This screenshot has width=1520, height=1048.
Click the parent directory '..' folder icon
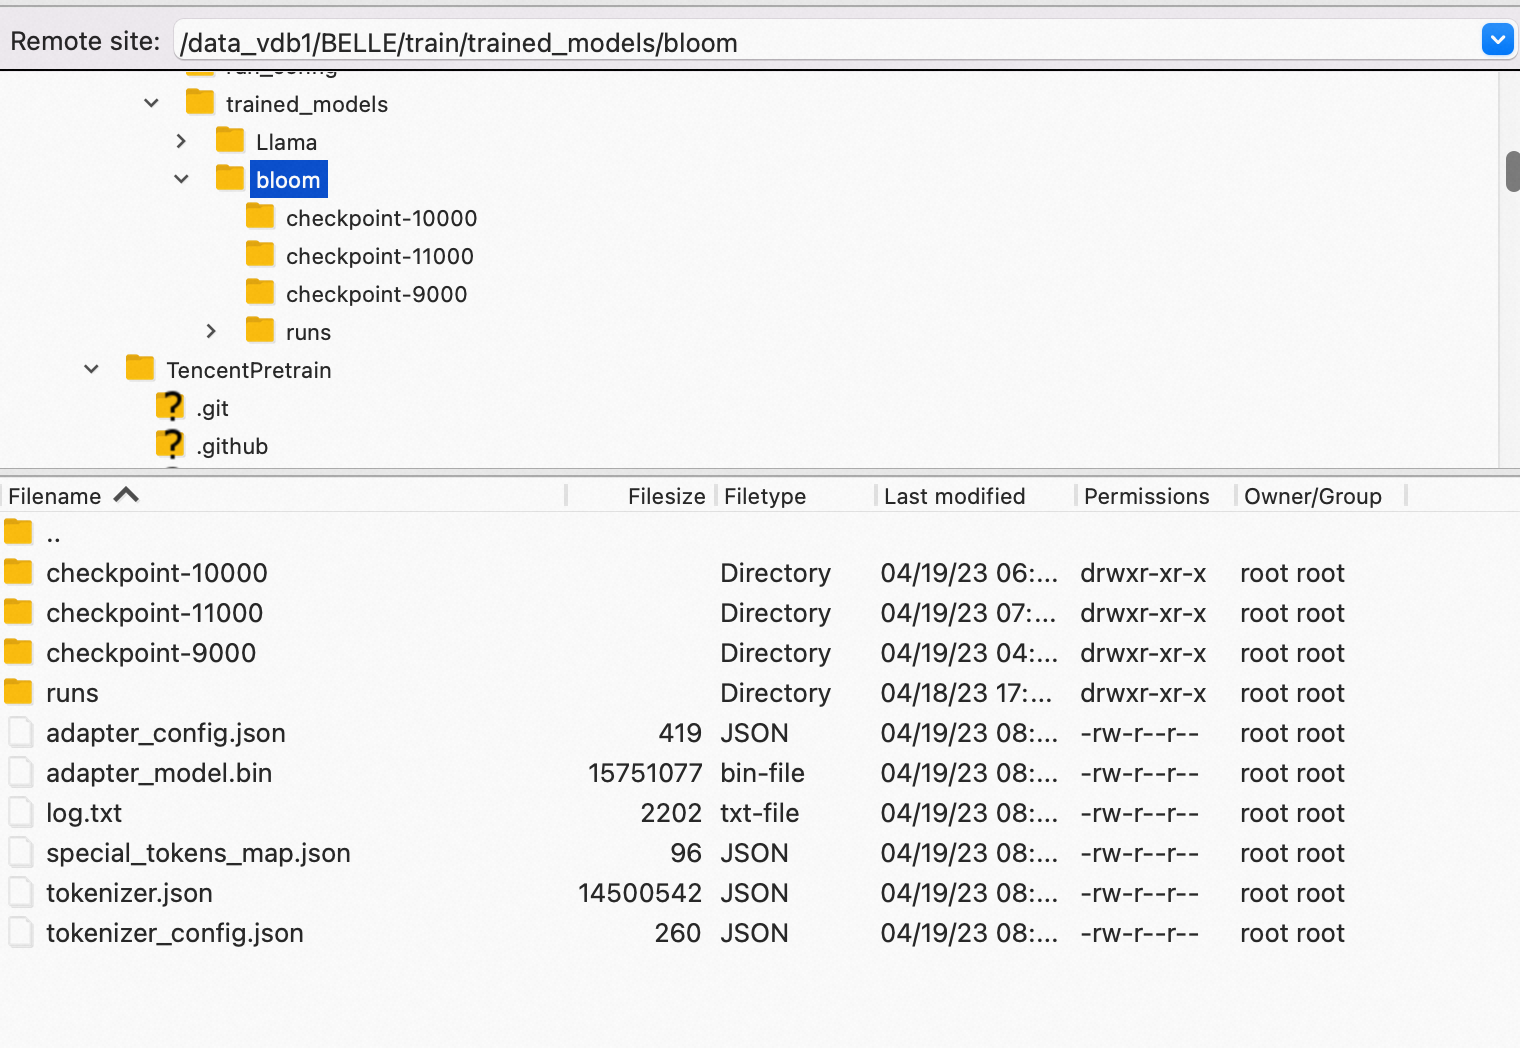(17, 531)
